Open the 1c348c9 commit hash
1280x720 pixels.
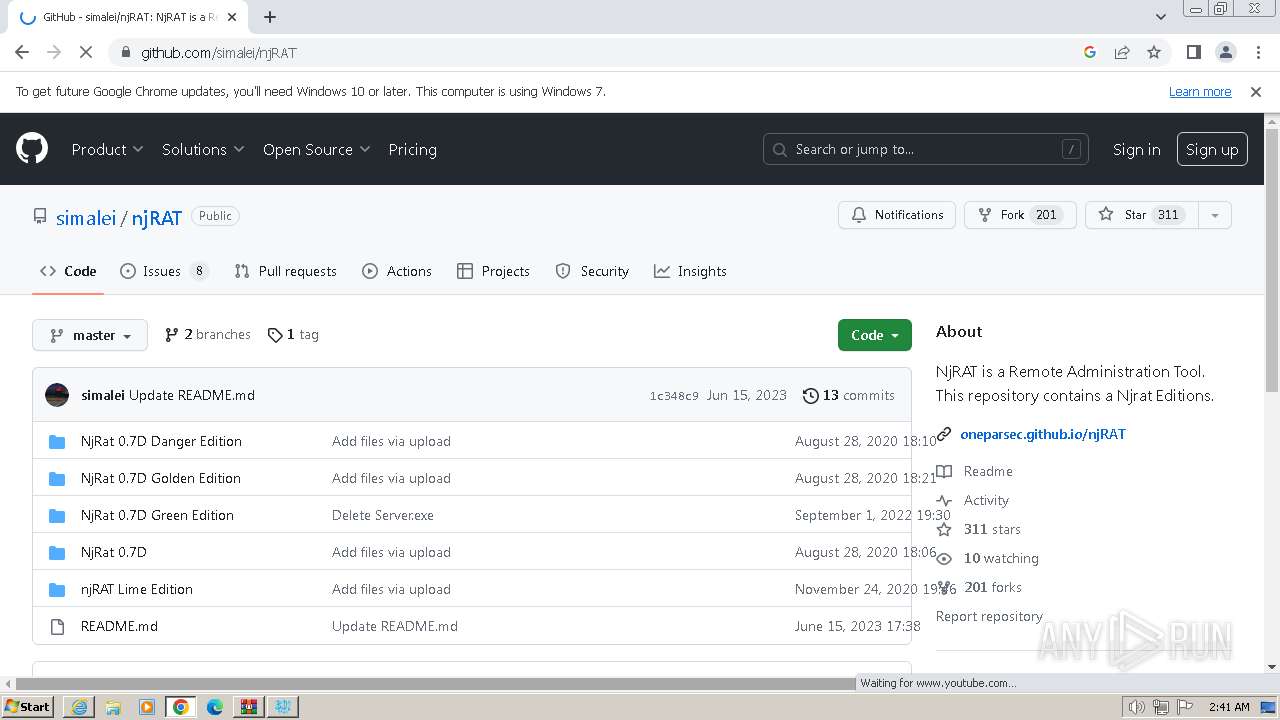(674, 396)
